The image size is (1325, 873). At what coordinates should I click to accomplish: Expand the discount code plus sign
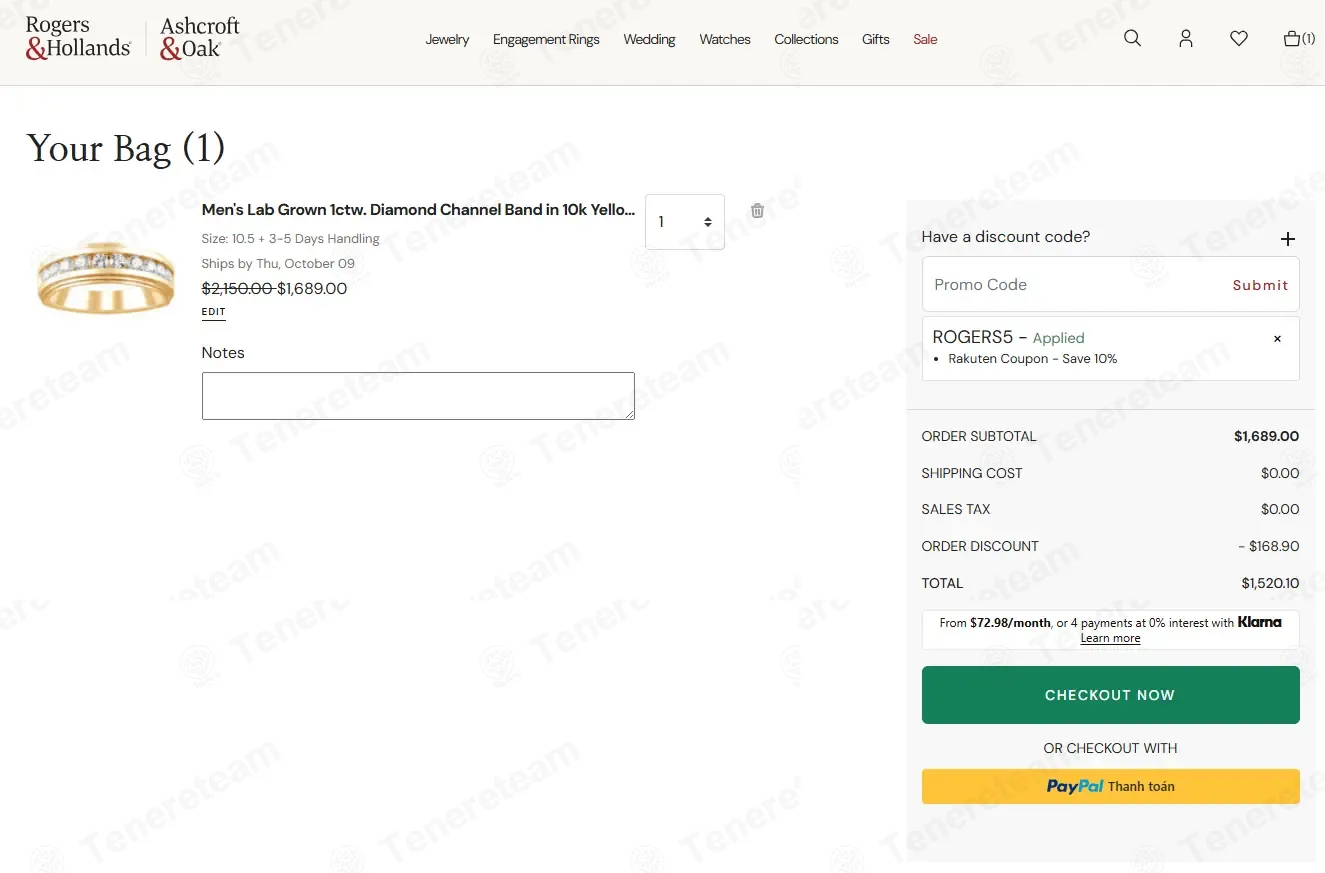click(1288, 239)
